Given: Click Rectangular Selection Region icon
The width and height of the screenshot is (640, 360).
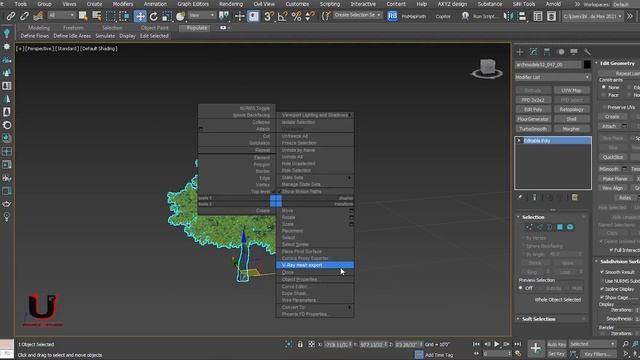Looking at the screenshot, I should coord(111,16).
